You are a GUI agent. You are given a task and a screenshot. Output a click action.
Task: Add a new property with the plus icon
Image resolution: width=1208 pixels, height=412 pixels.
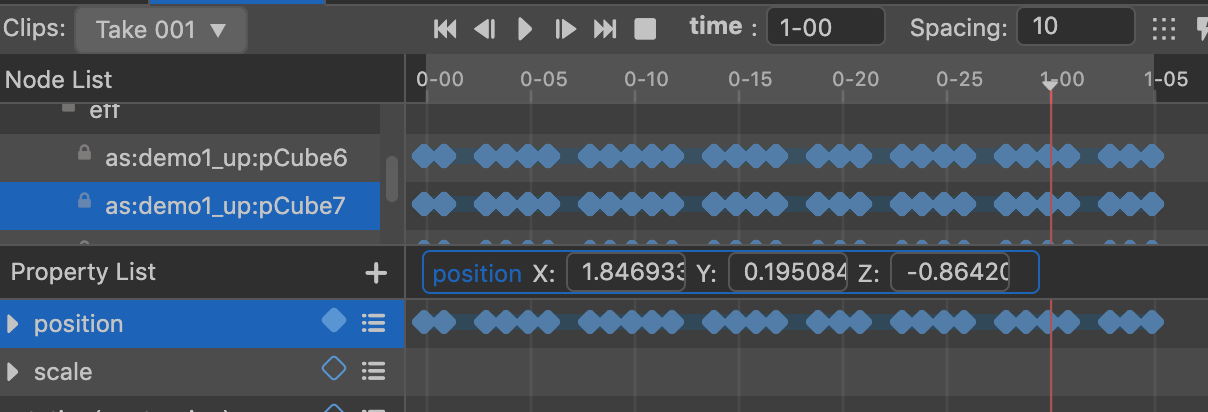[x=375, y=273]
